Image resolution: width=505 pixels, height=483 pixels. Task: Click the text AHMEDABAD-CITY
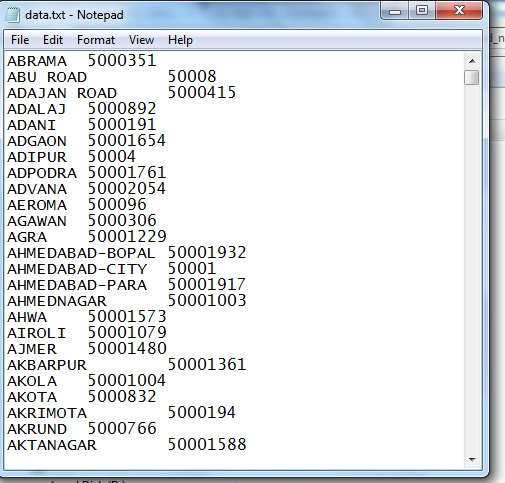[x=77, y=269]
